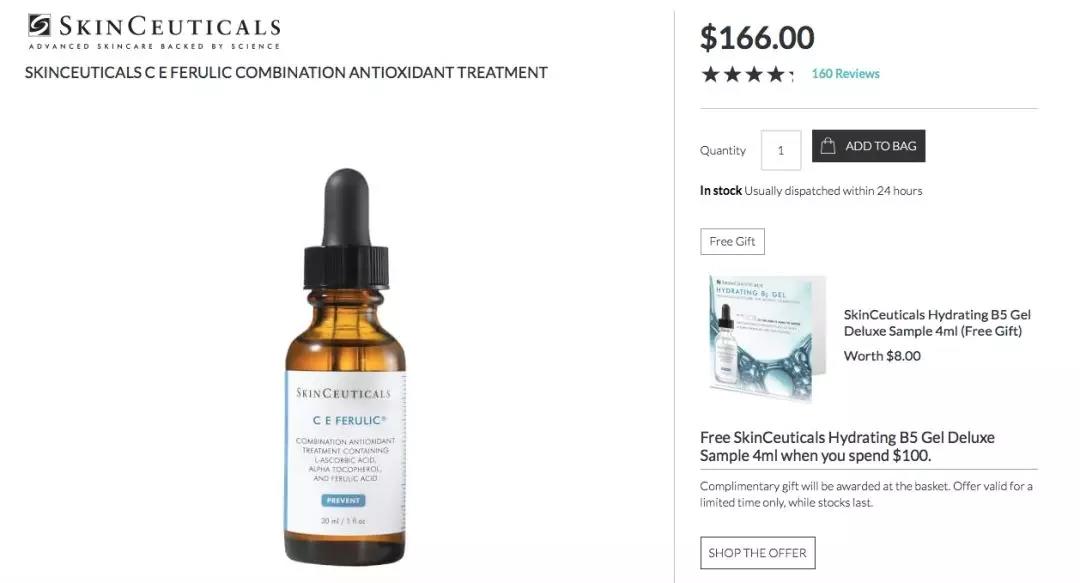Click the $166.00 price text
1080x583 pixels.
click(757, 37)
